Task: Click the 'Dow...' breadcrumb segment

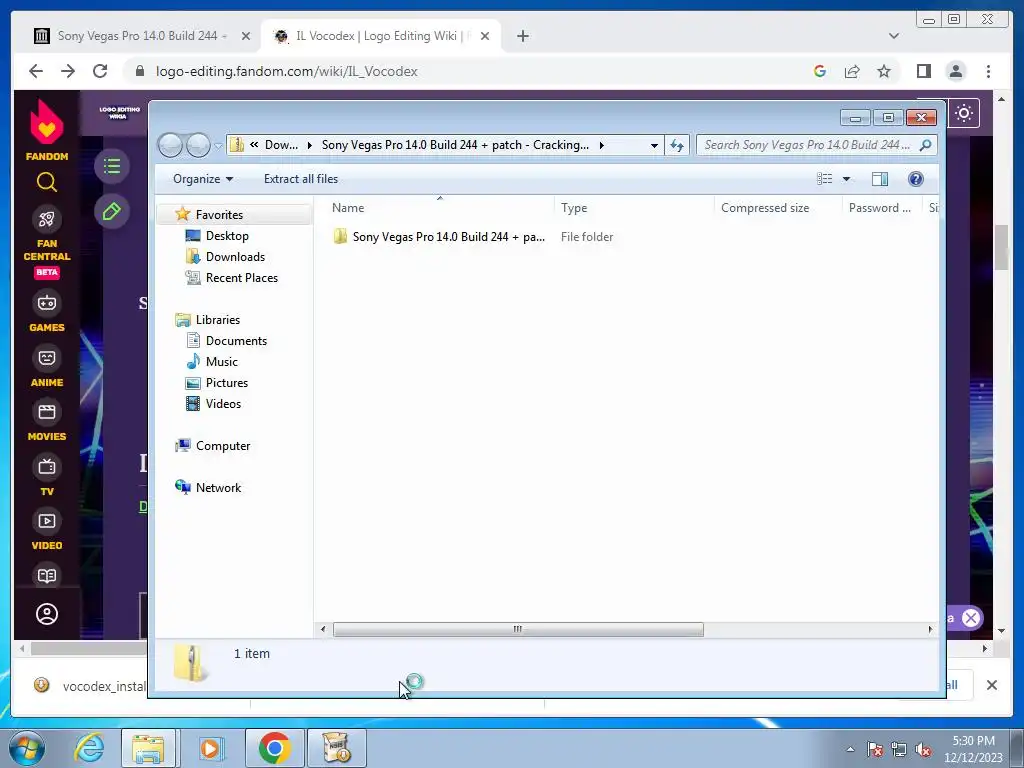Action: click(x=281, y=145)
